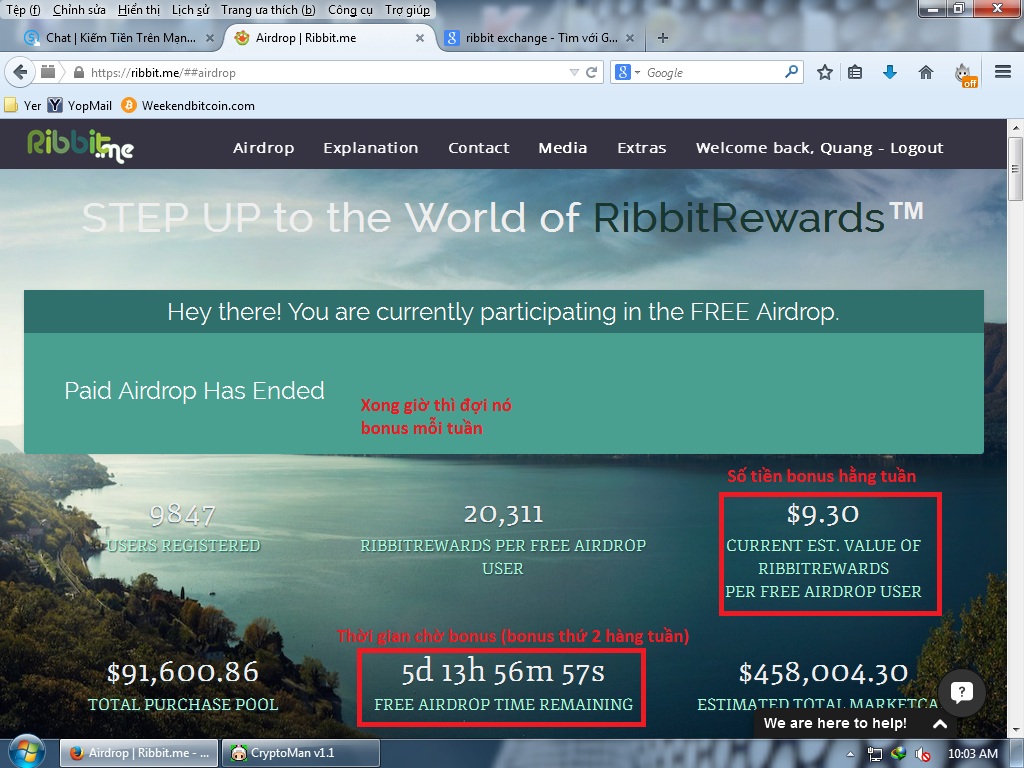Close the Chat | Kiếm Tiền Trên Mạng tab
Image resolution: width=1024 pixels, height=768 pixels.
(210, 38)
